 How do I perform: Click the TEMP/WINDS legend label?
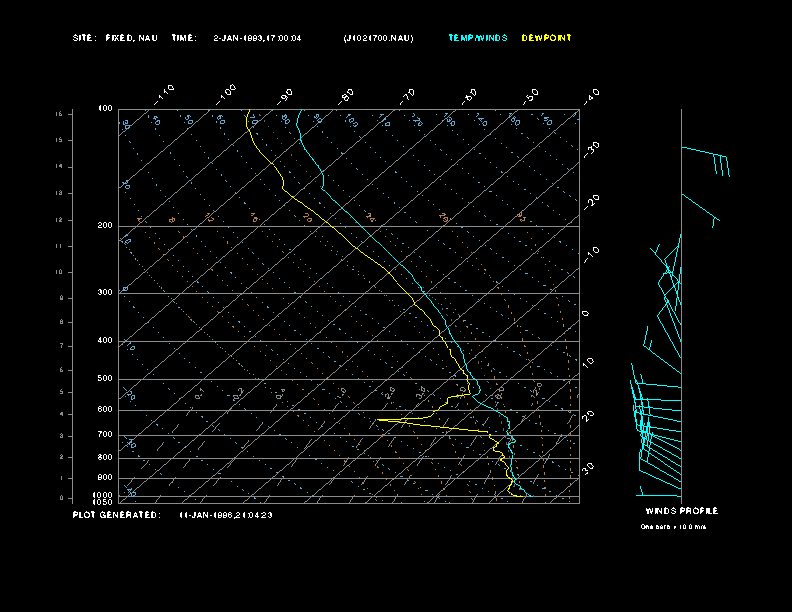(477, 38)
